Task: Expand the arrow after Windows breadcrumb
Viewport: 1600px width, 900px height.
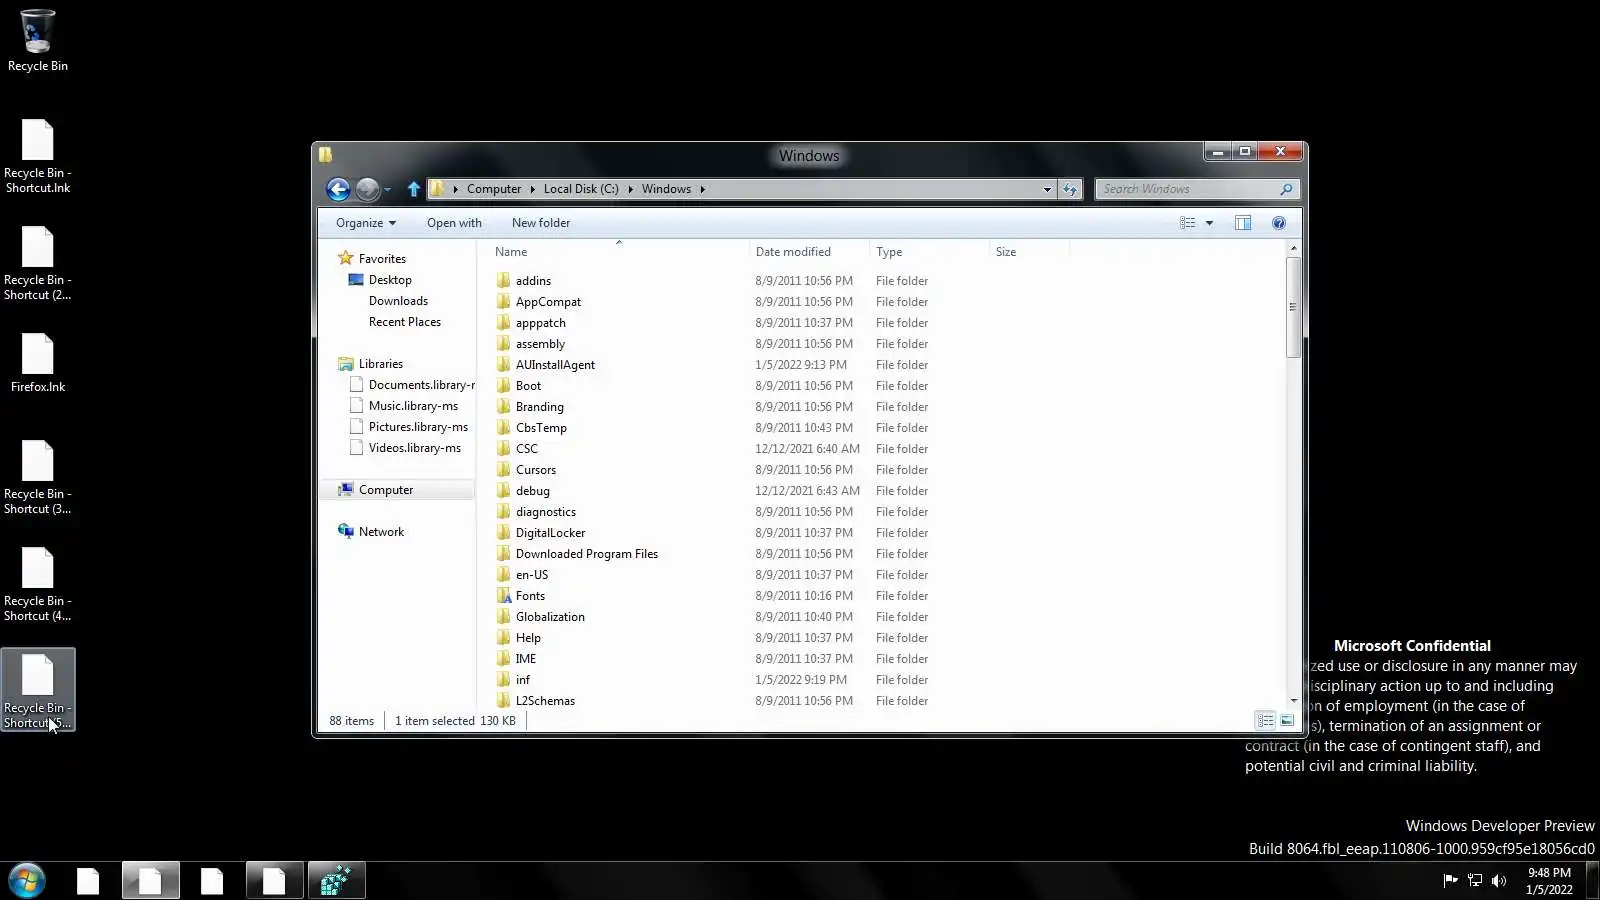Action: (x=702, y=189)
